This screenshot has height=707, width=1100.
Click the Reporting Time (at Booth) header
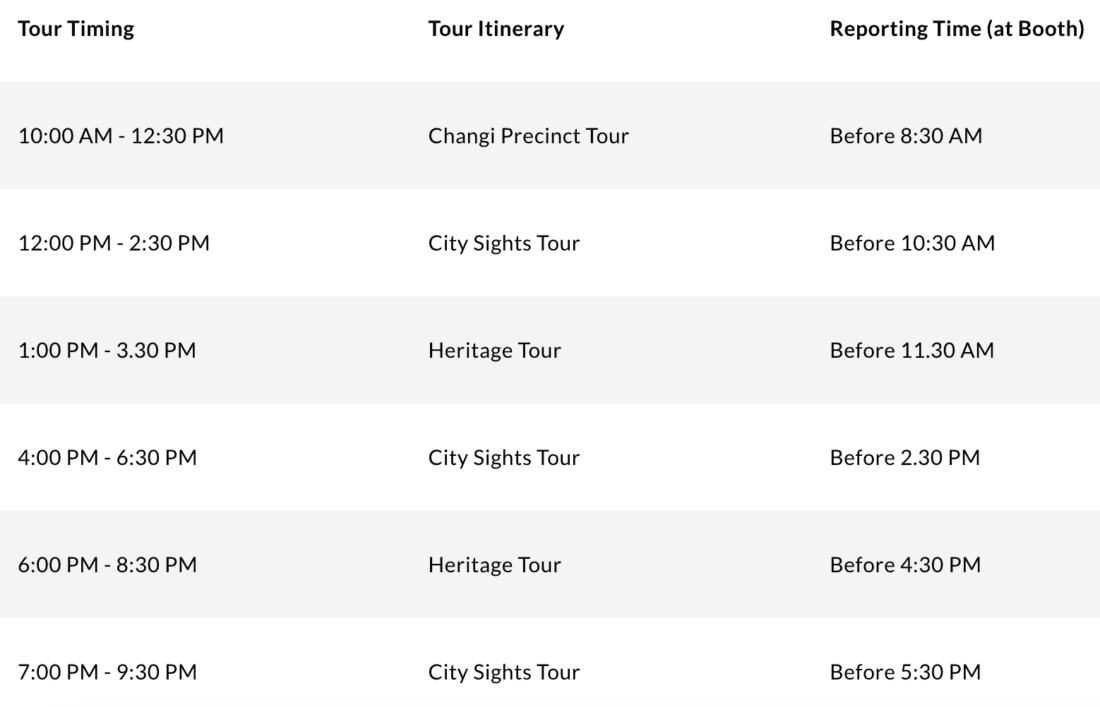(x=956, y=29)
